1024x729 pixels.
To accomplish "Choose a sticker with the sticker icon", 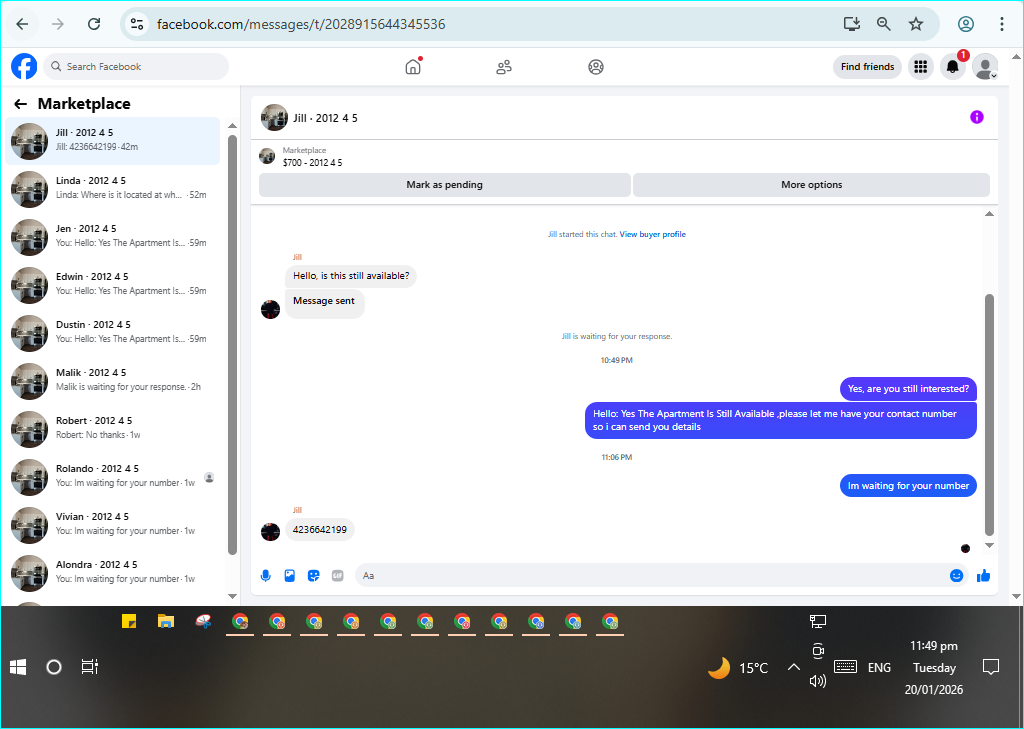I will point(313,575).
